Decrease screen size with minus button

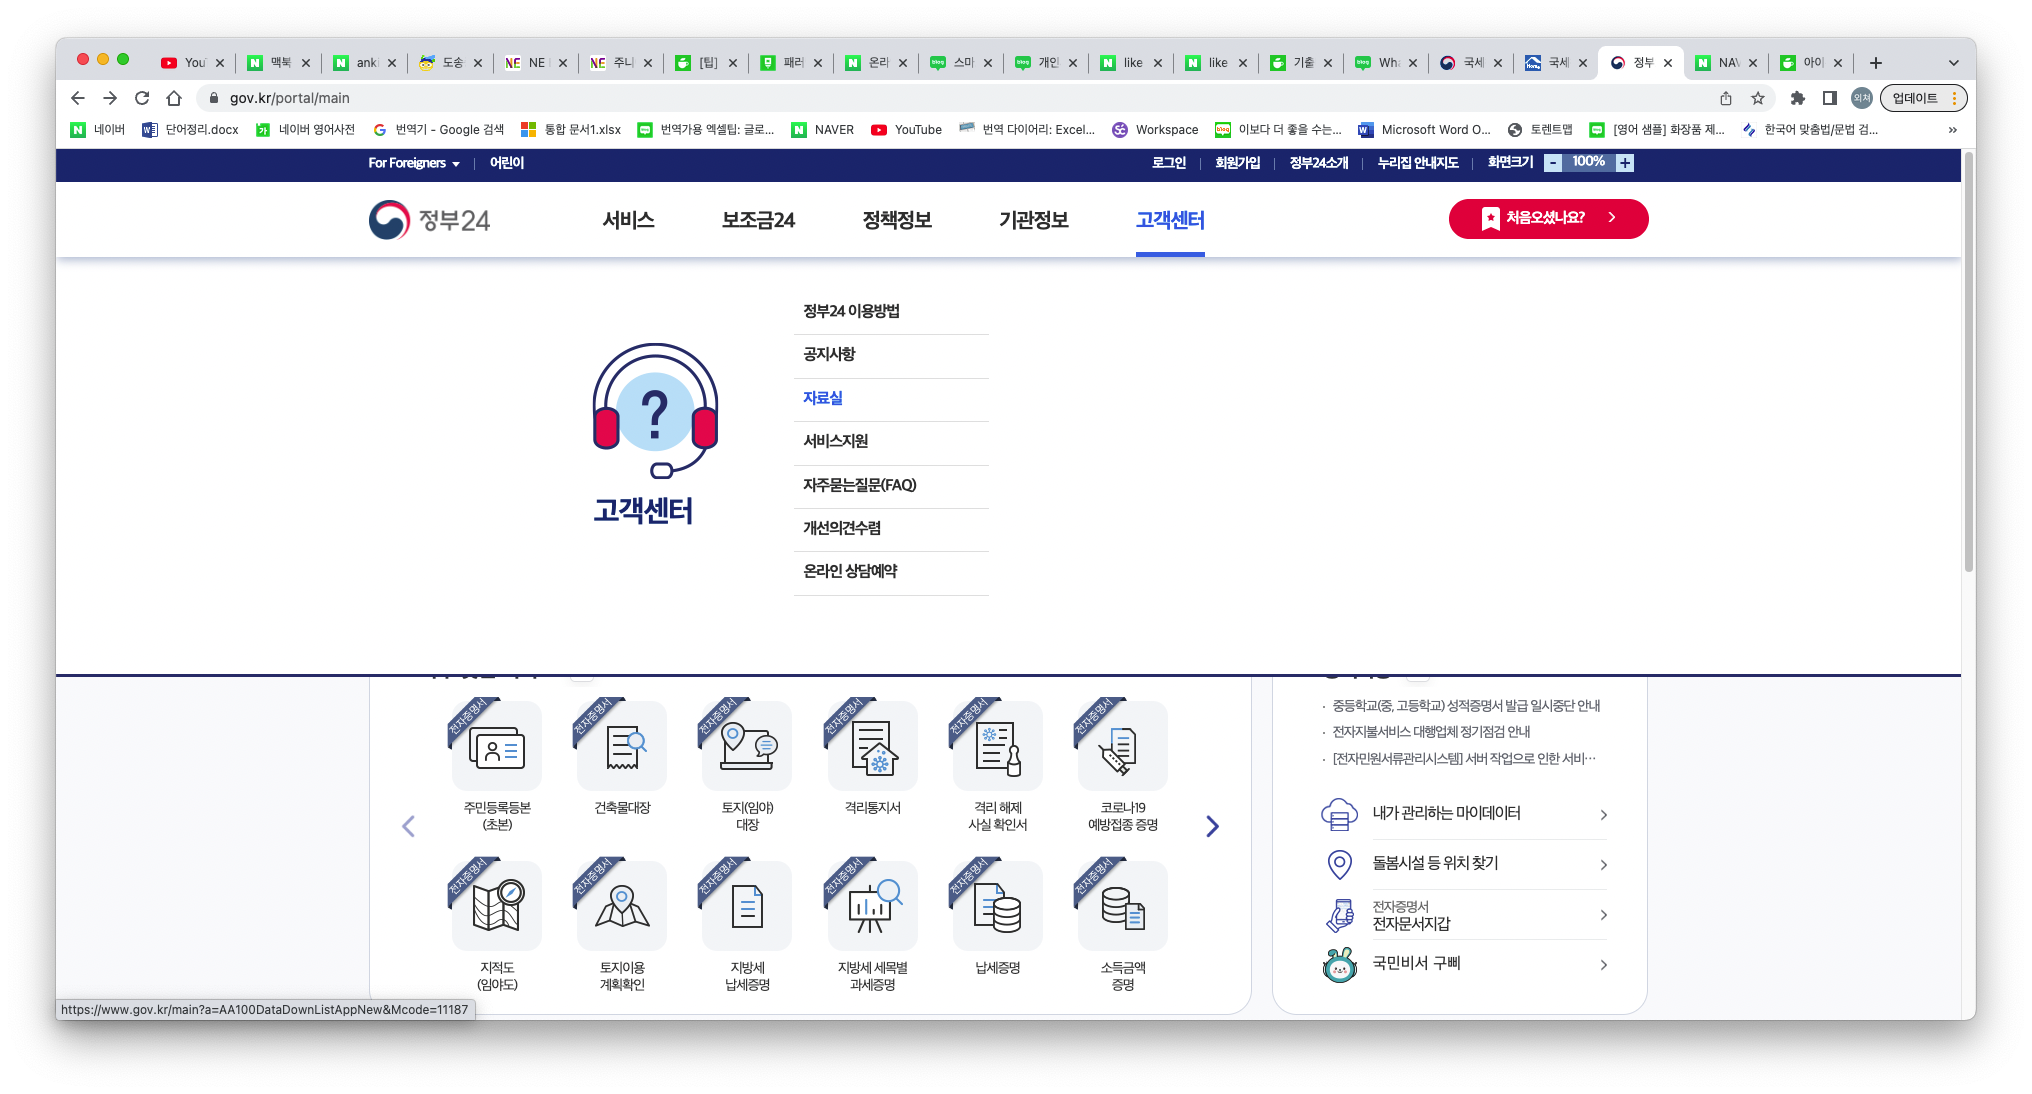[1553, 163]
